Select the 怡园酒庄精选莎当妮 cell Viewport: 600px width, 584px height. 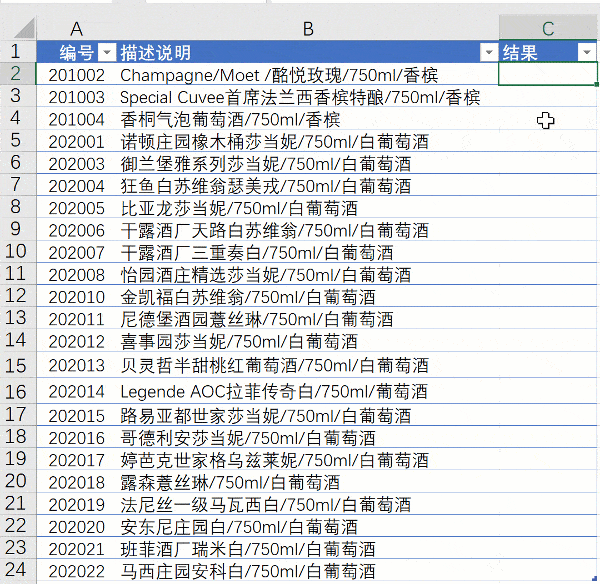pyautogui.click(x=308, y=274)
